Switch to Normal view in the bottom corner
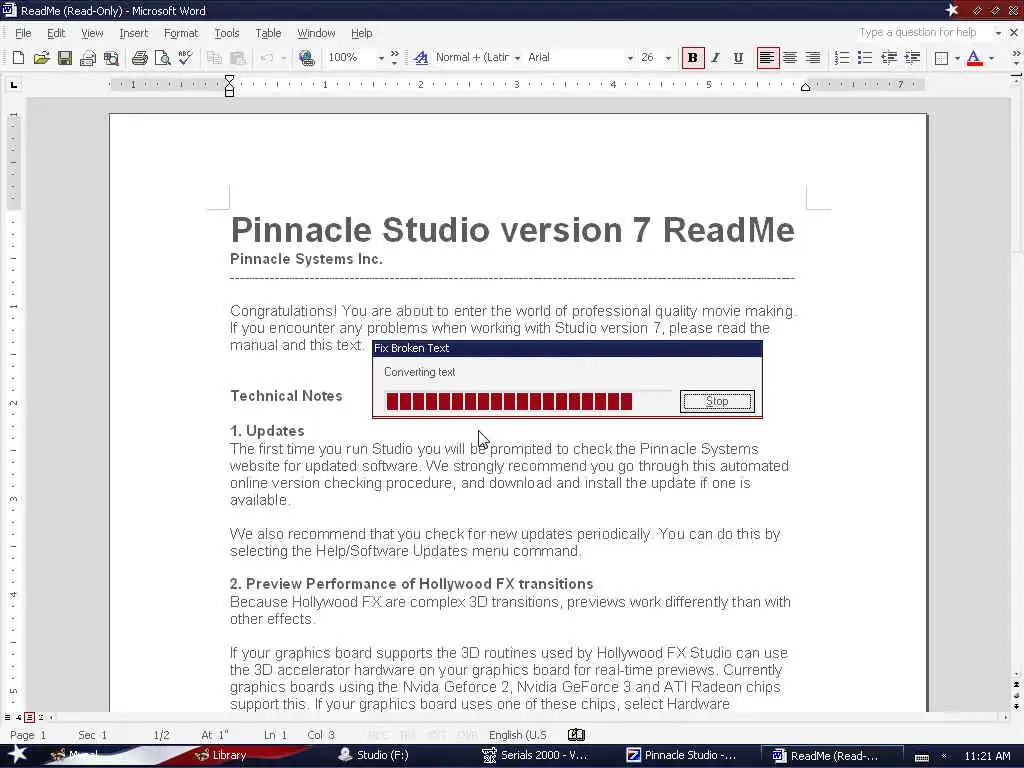The width and height of the screenshot is (1024, 768). 7,717
